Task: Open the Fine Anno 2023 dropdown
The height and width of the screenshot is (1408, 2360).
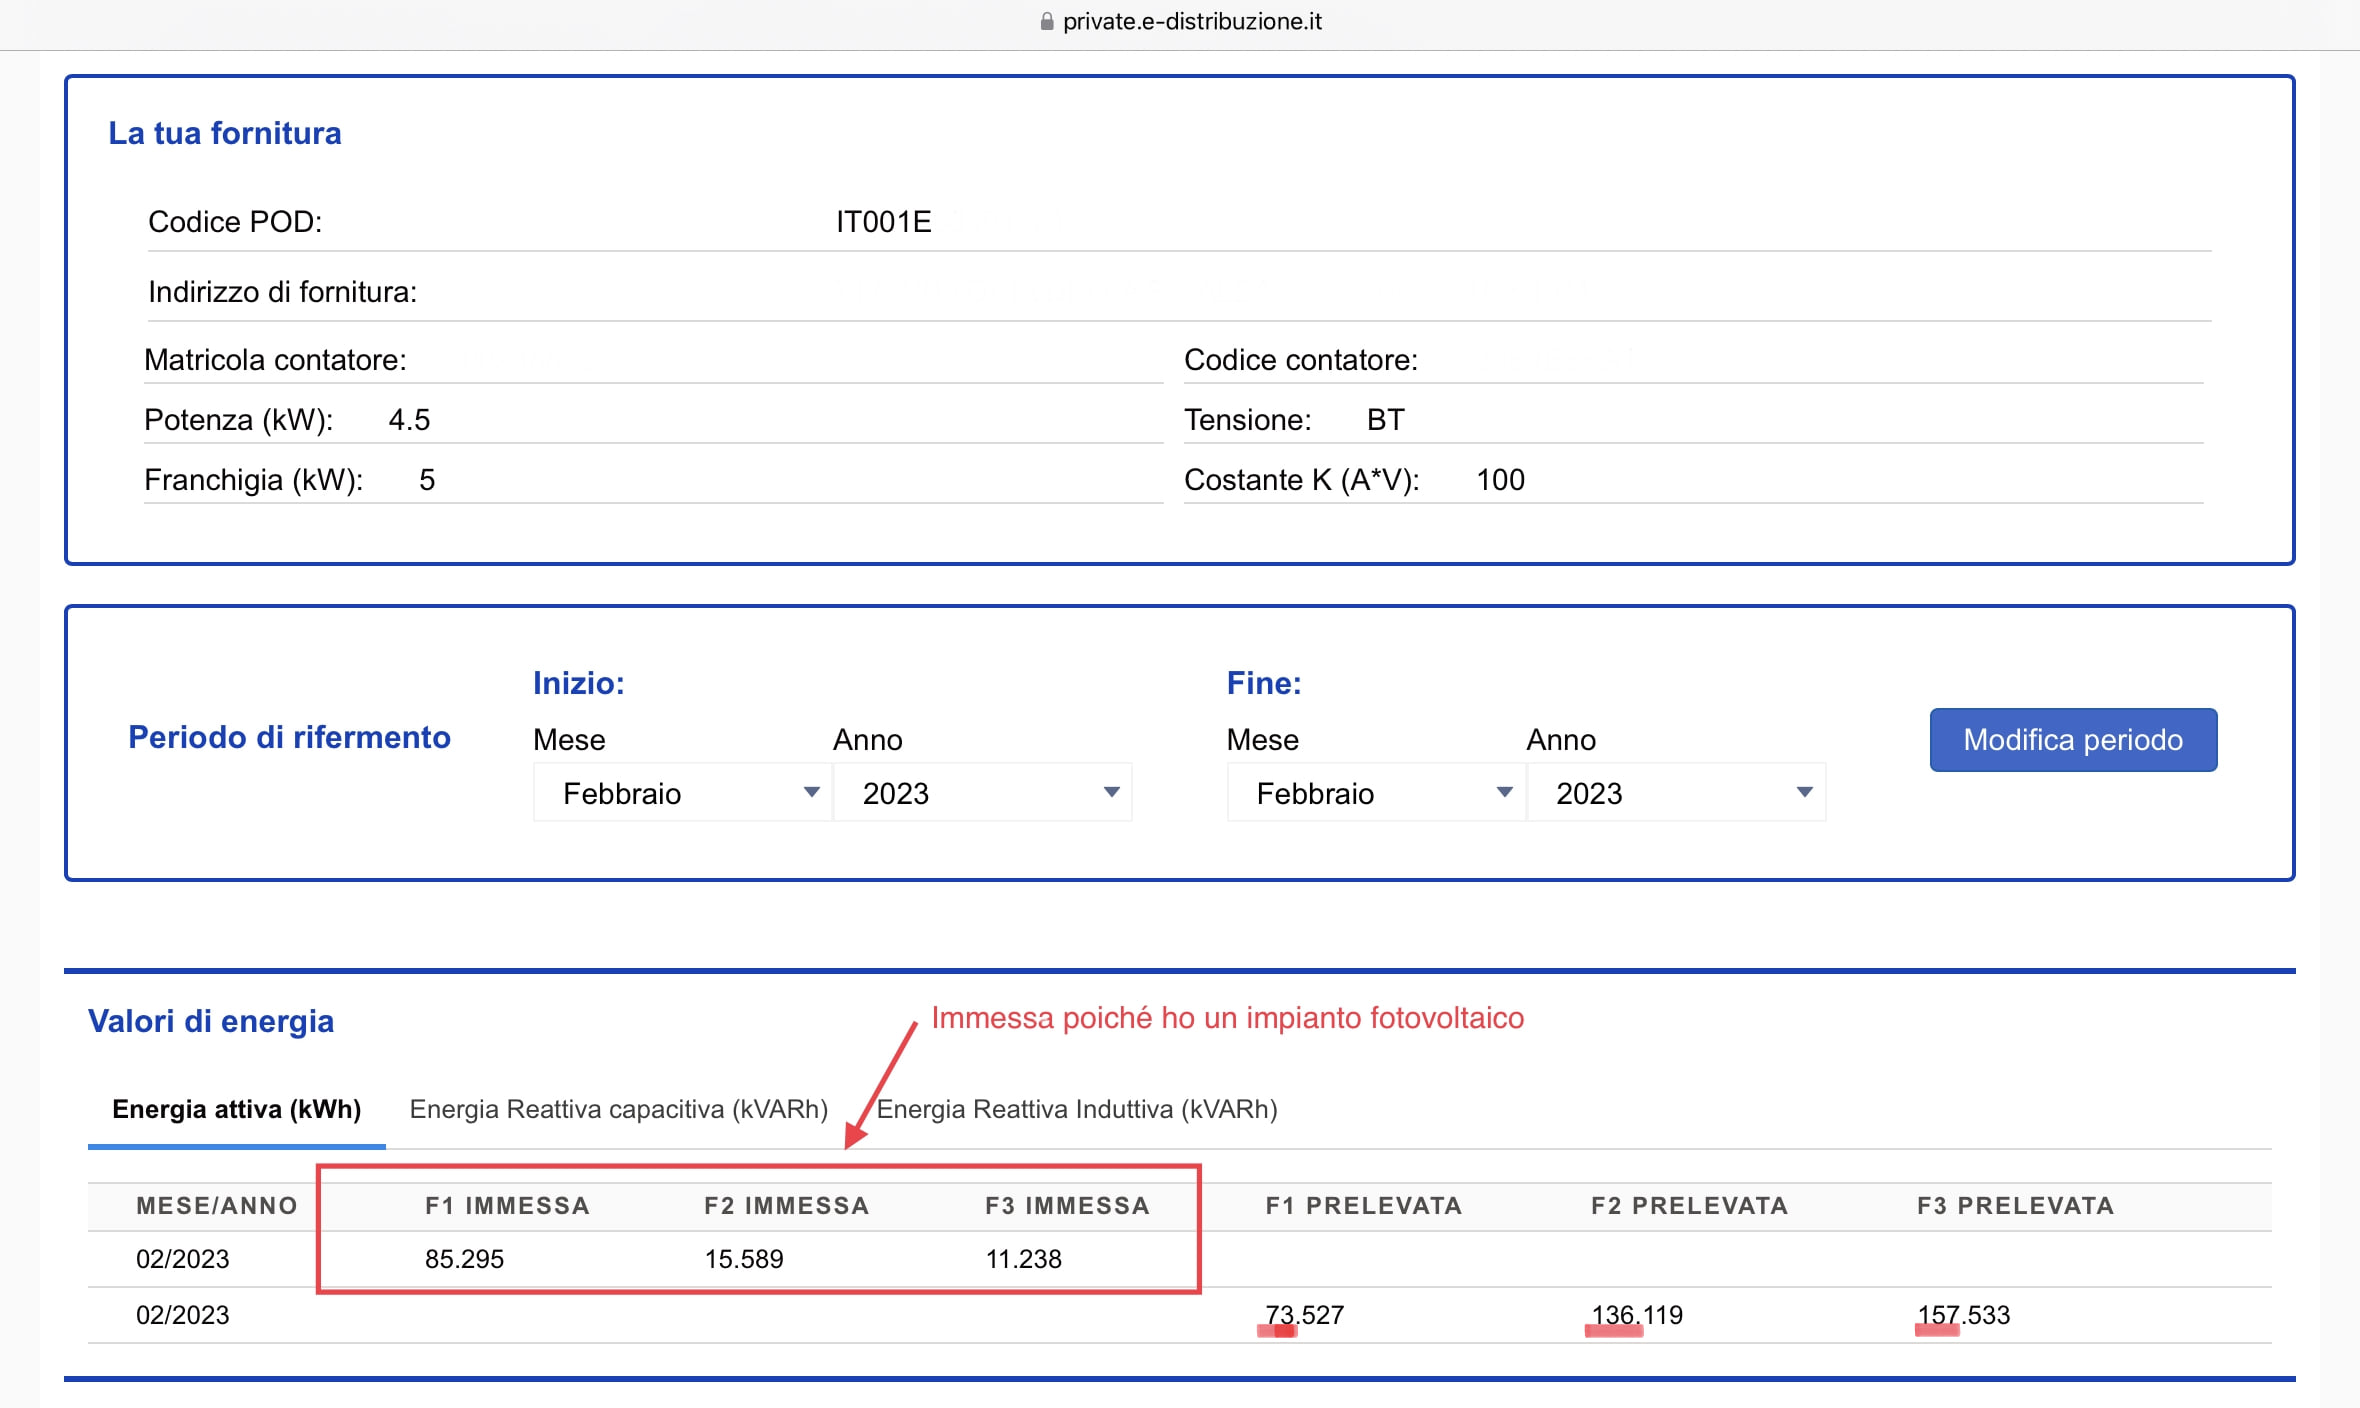Action: (1676, 793)
